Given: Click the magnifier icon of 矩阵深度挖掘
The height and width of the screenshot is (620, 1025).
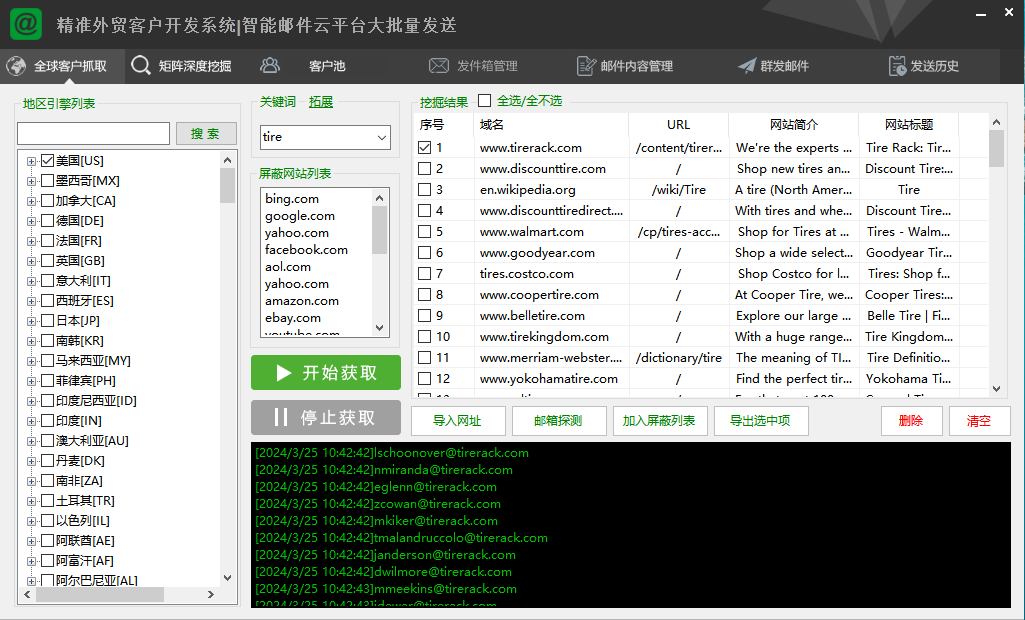Looking at the screenshot, I should 141,65.
